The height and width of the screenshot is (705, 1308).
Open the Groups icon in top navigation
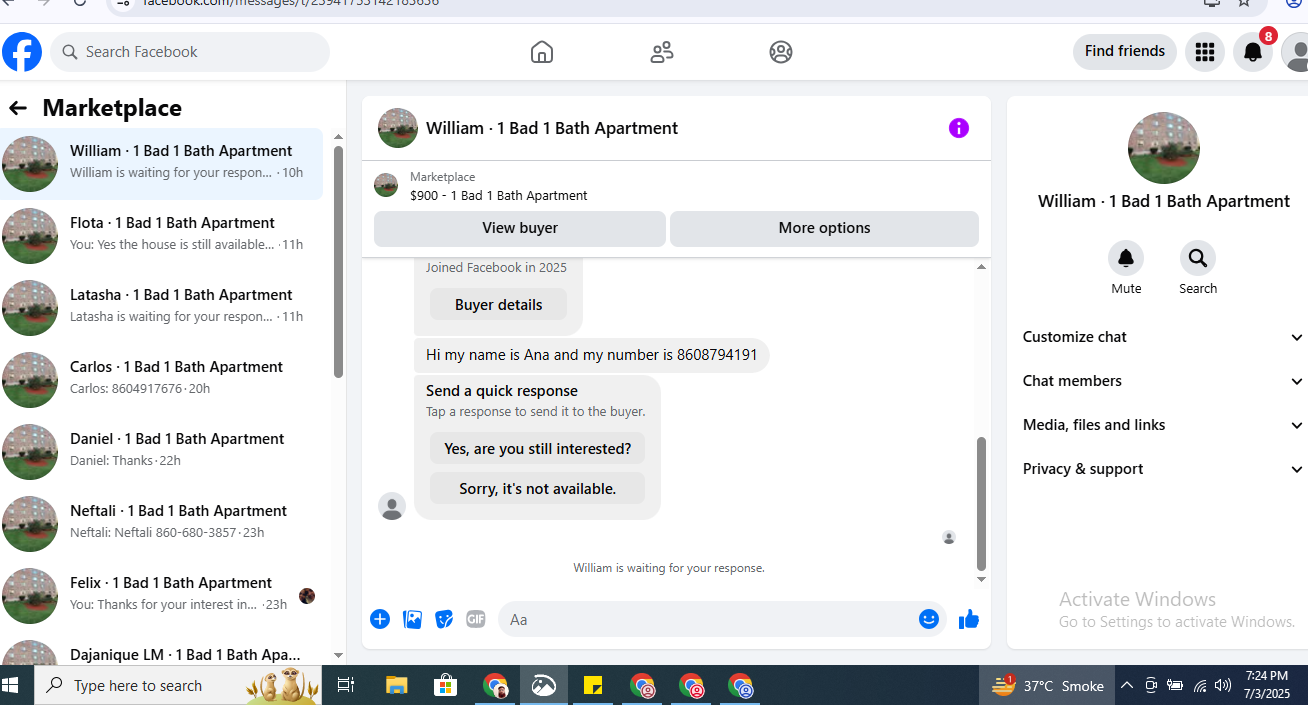(x=781, y=52)
